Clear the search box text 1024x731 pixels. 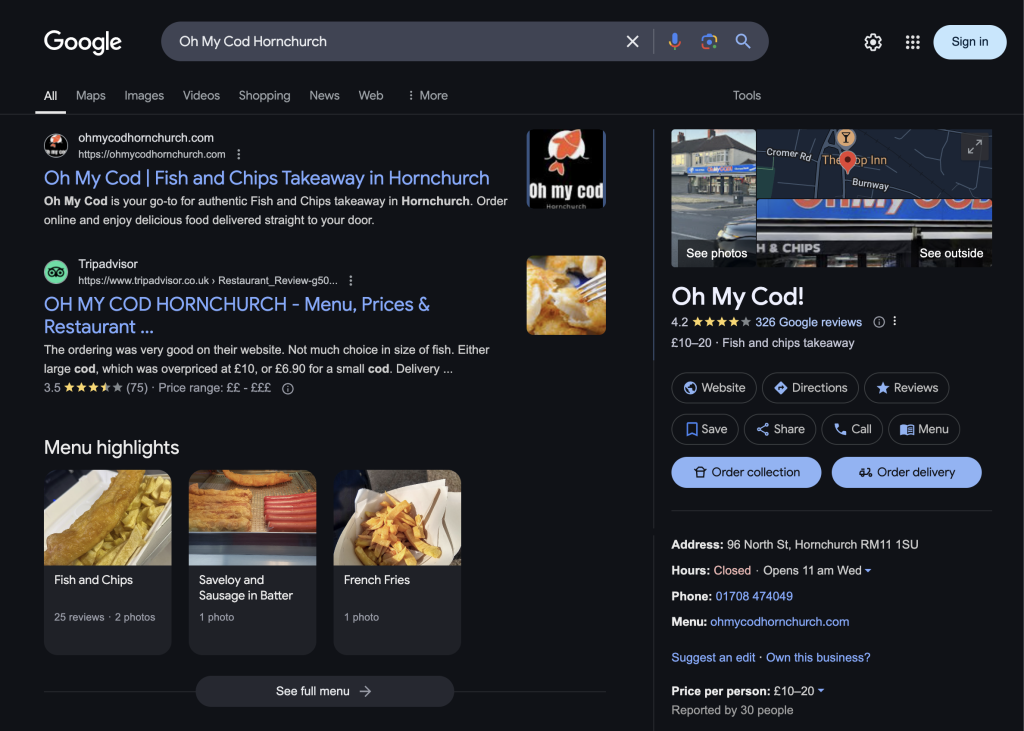point(632,42)
